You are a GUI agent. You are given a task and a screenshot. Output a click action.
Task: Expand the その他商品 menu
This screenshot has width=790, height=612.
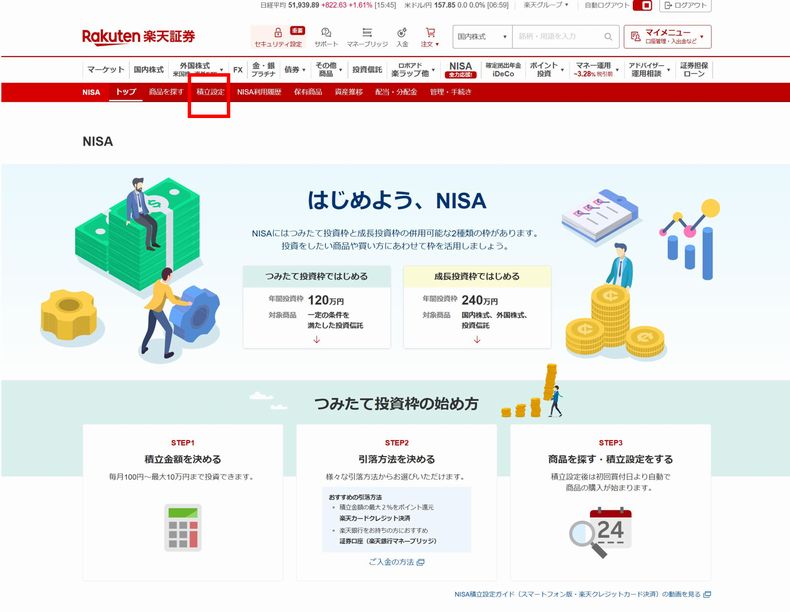[x=328, y=70]
